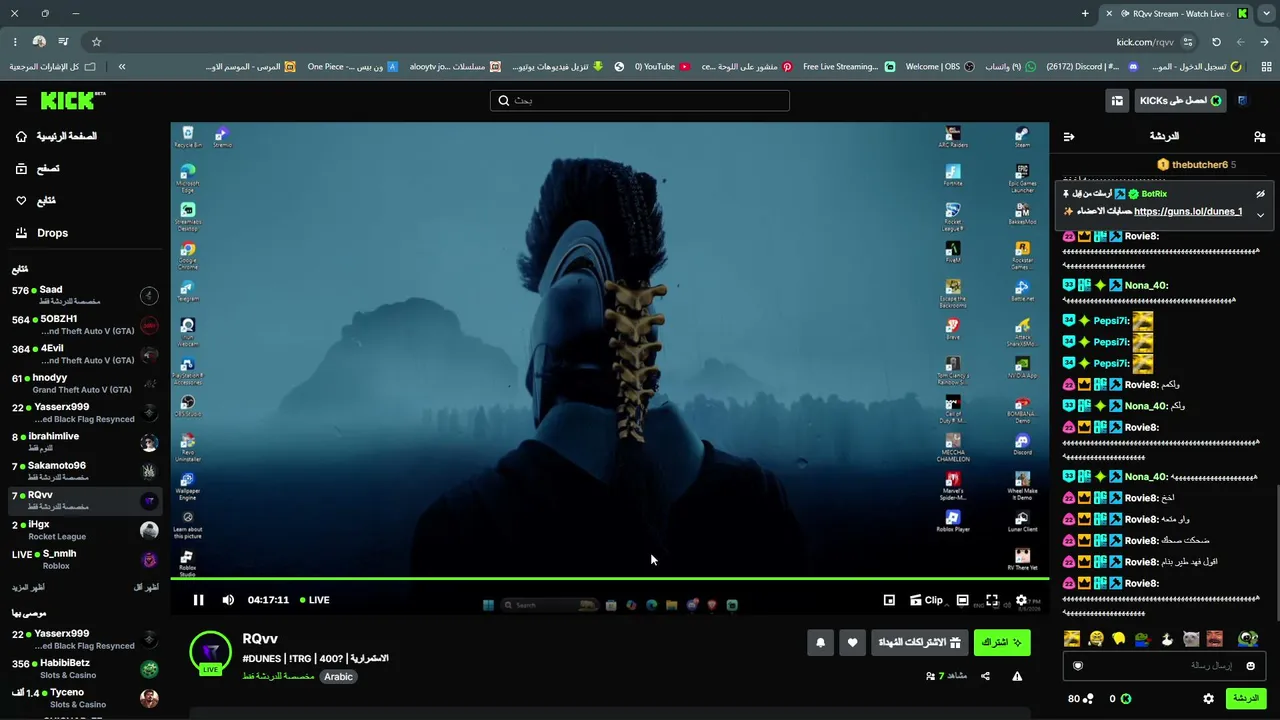The height and width of the screenshot is (720, 1280).
Task: Close the RQvv Stream browser tab
Action: [x=1108, y=14]
